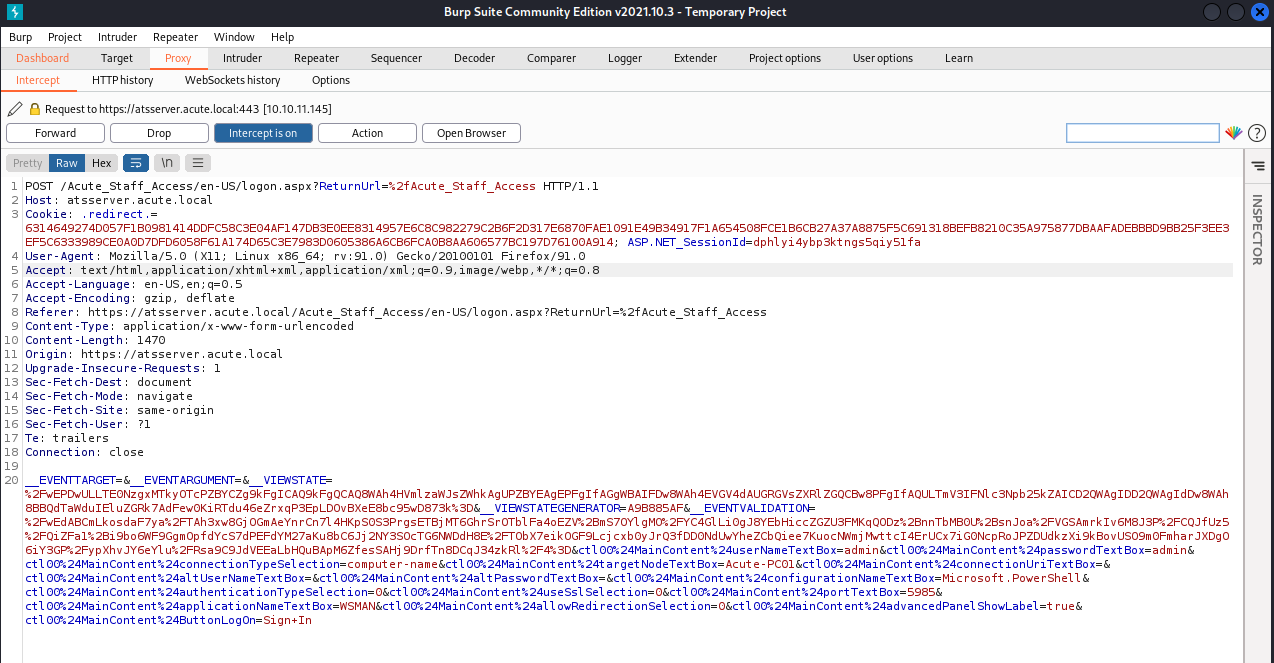Viewport: 1274px width, 663px height.
Task: Click the rainbow fan icon beside the search field
Action: (x=1233, y=131)
